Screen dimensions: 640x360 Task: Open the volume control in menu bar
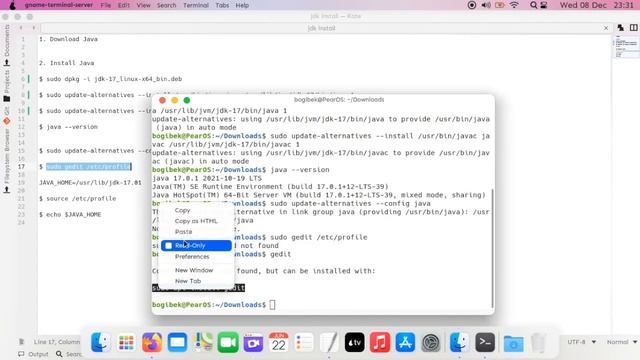[486, 5]
